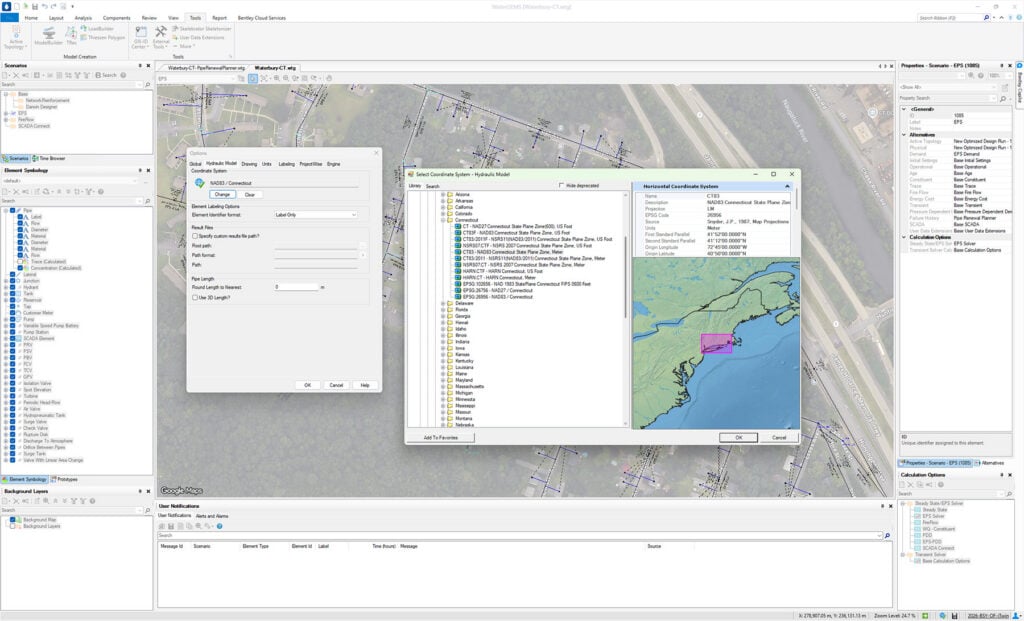Click the pan hand tool in drawing toolbar
The width and height of the screenshot is (1024, 621).
tap(328, 78)
